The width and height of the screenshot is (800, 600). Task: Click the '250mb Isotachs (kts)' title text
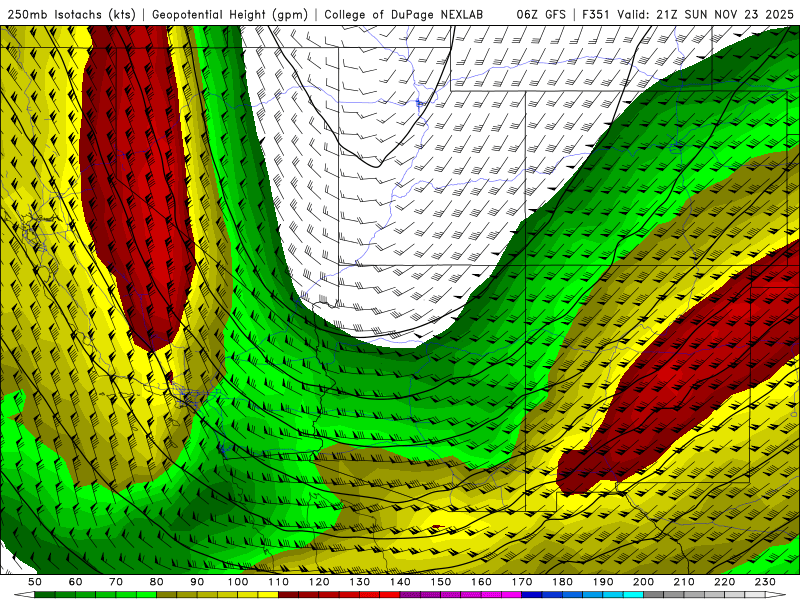(71, 14)
